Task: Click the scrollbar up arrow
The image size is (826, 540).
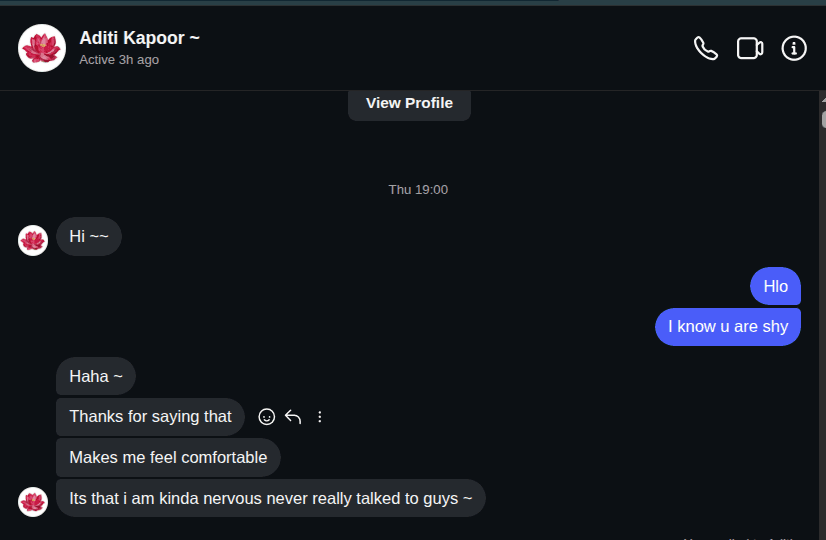Action: (x=822, y=100)
